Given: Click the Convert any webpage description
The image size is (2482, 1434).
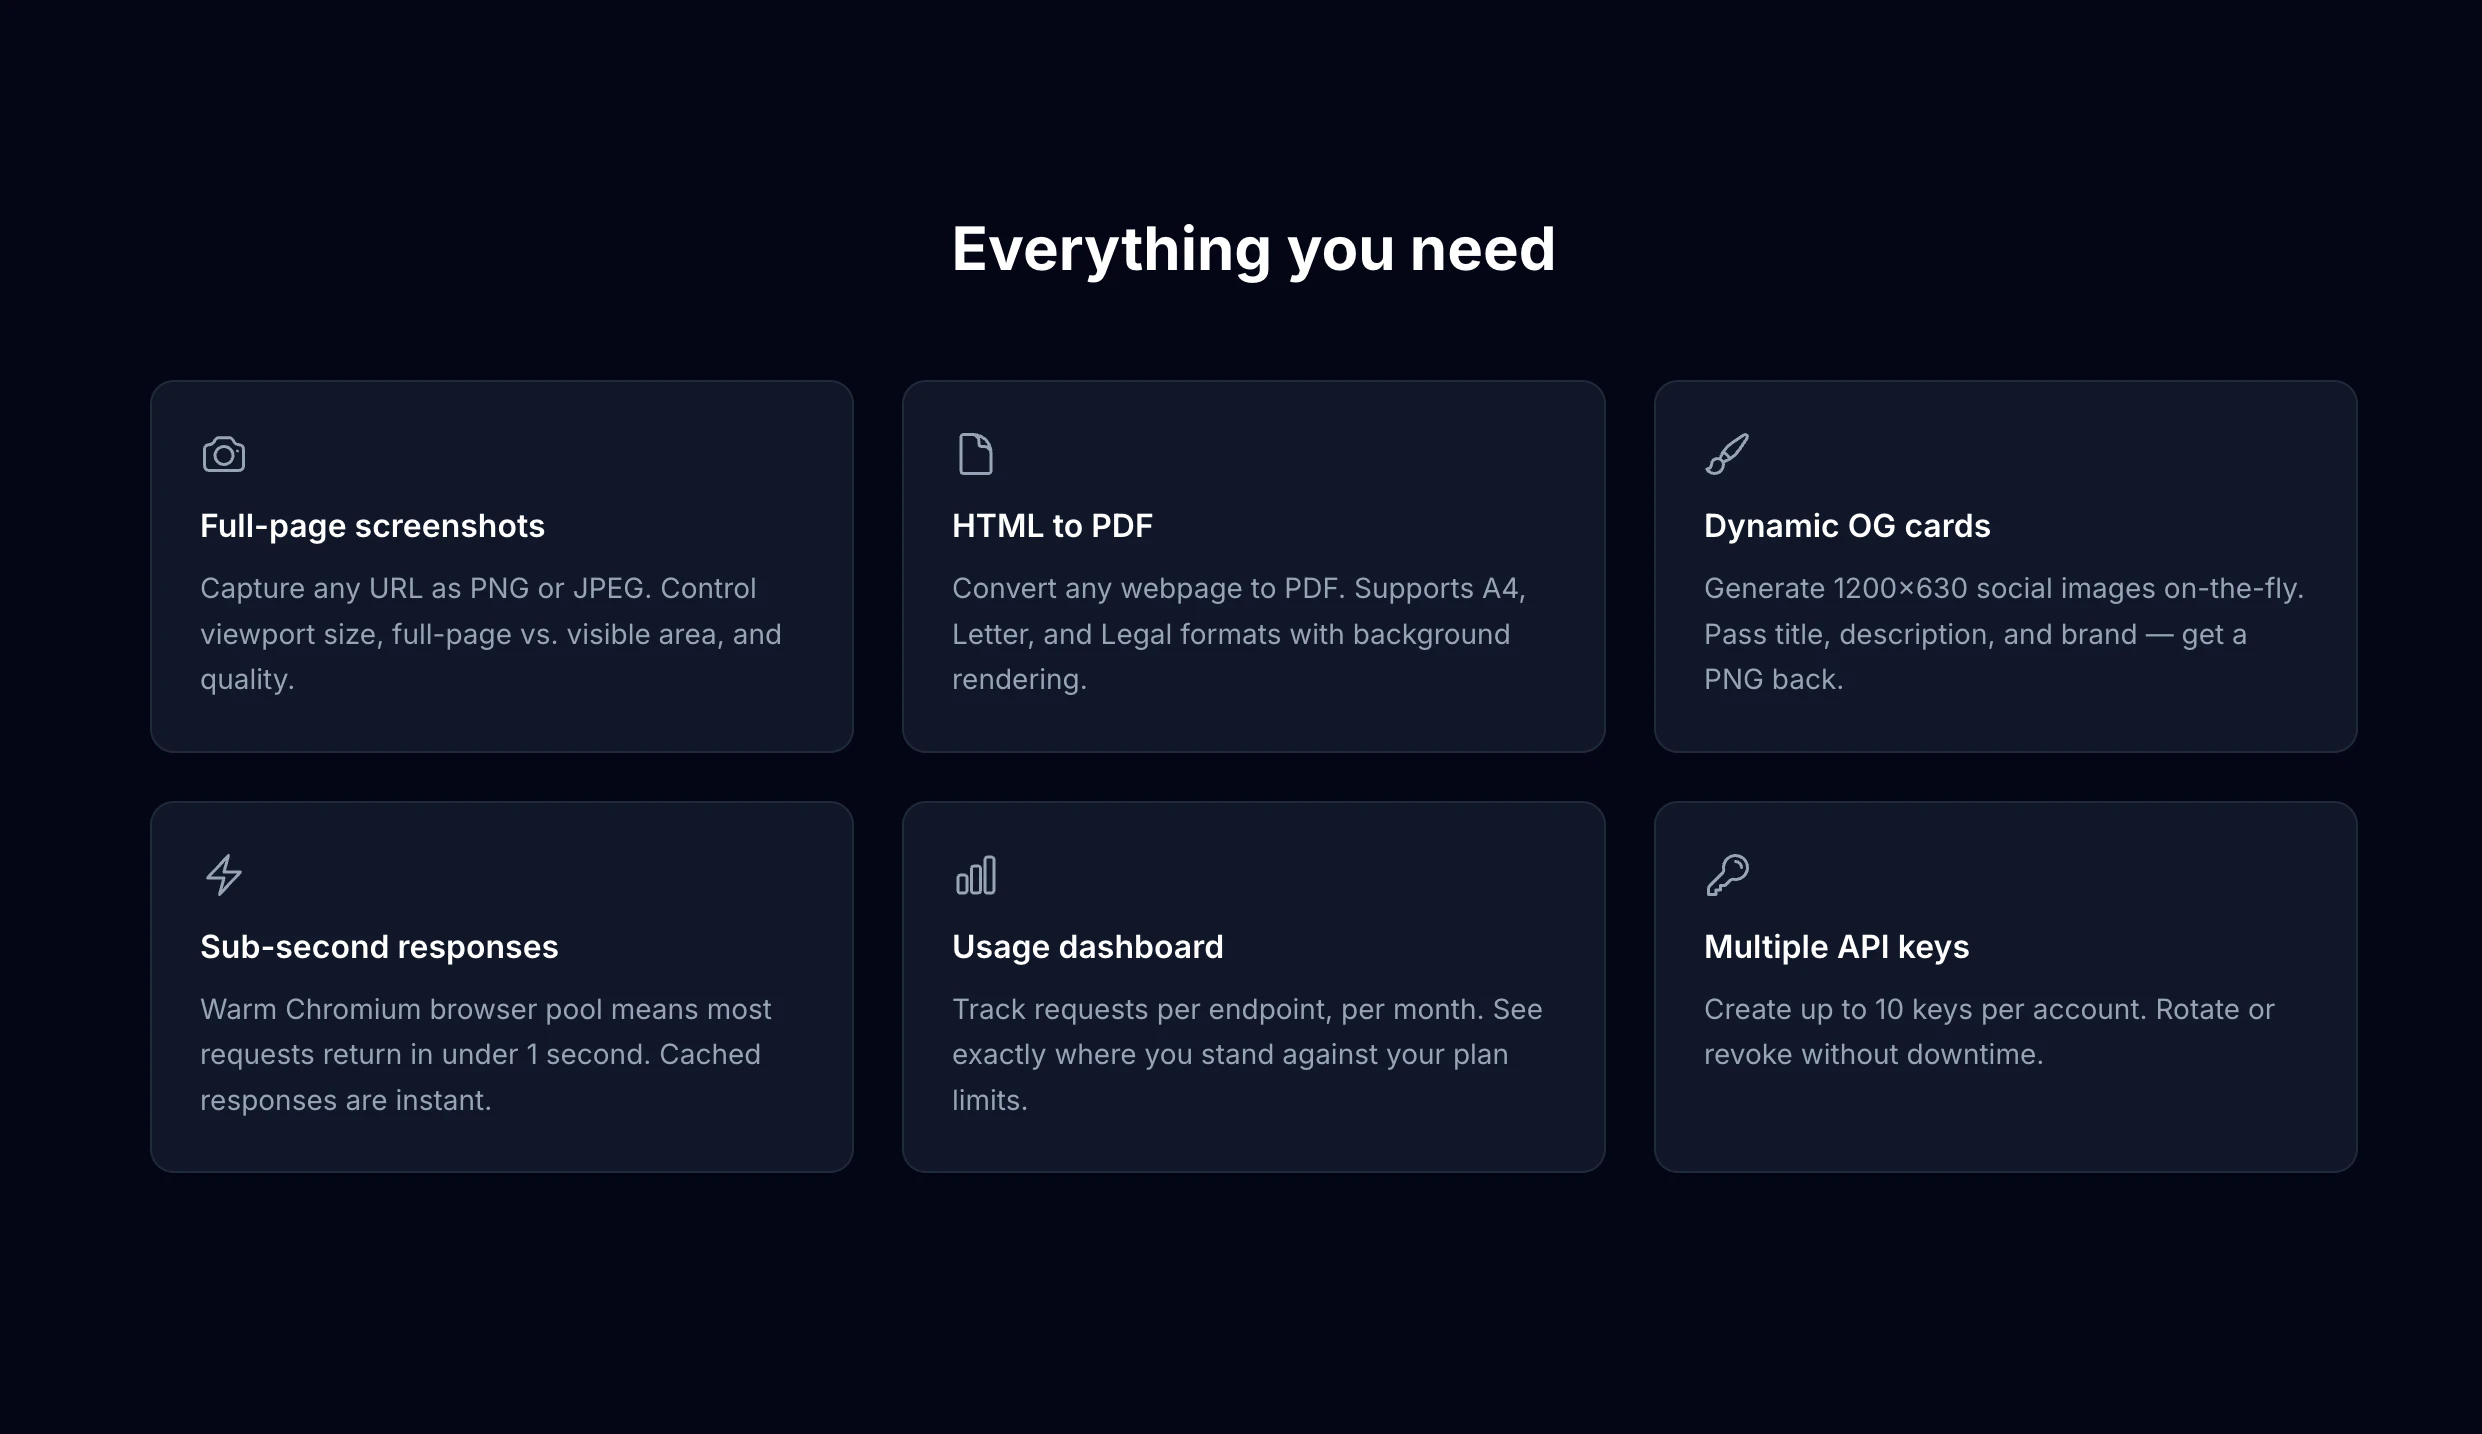Looking at the screenshot, I should point(1238,634).
